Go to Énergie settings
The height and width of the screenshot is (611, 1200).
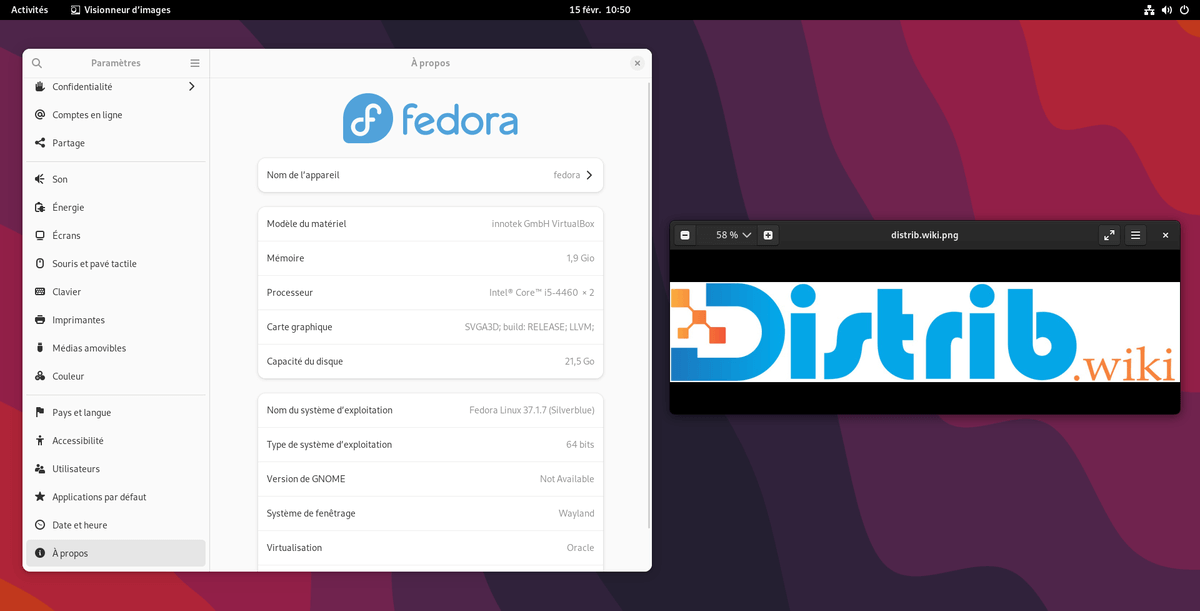pyautogui.click(x=116, y=207)
